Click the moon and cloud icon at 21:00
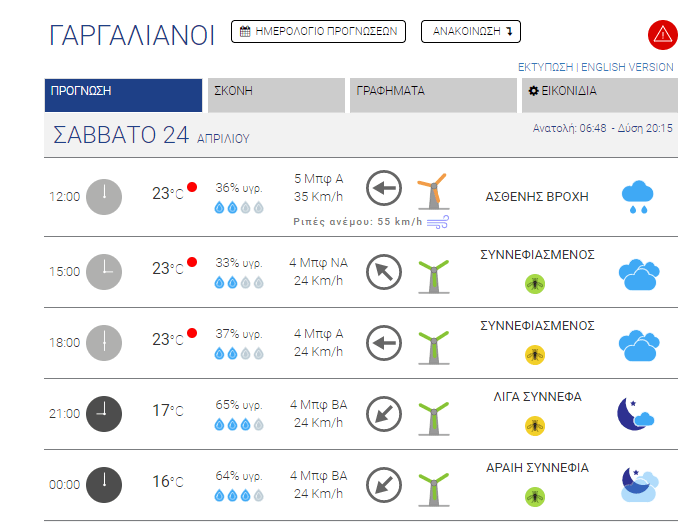 (x=635, y=414)
